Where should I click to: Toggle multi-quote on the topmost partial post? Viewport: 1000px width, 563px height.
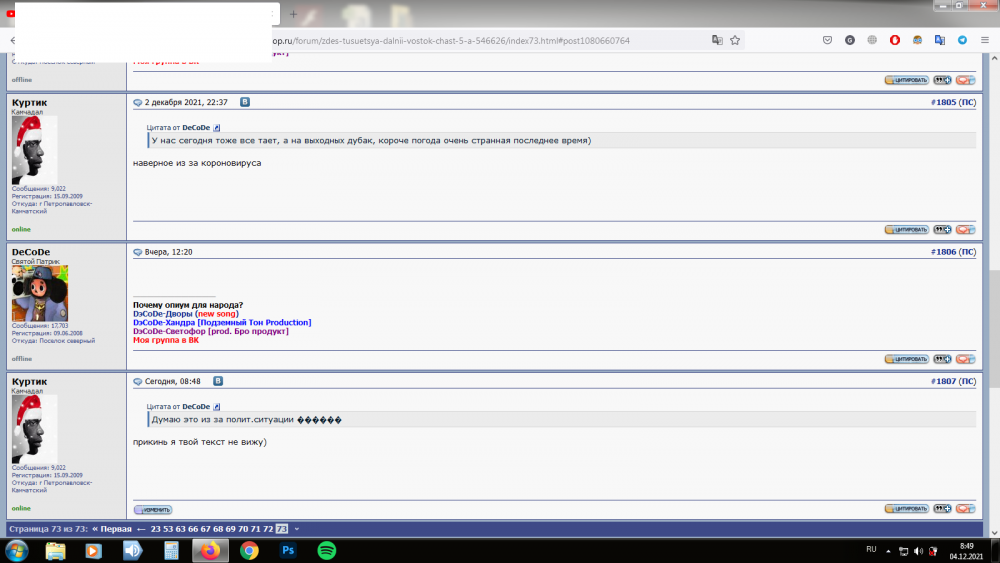[x=942, y=80]
